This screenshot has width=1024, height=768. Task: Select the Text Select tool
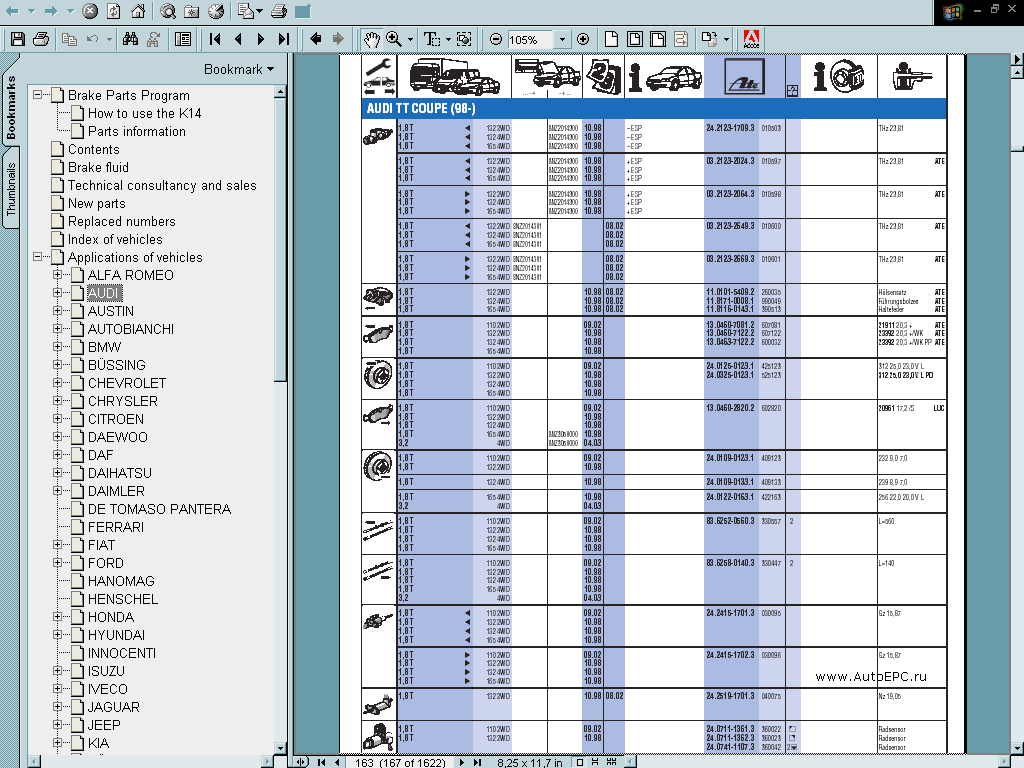point(430,38)
